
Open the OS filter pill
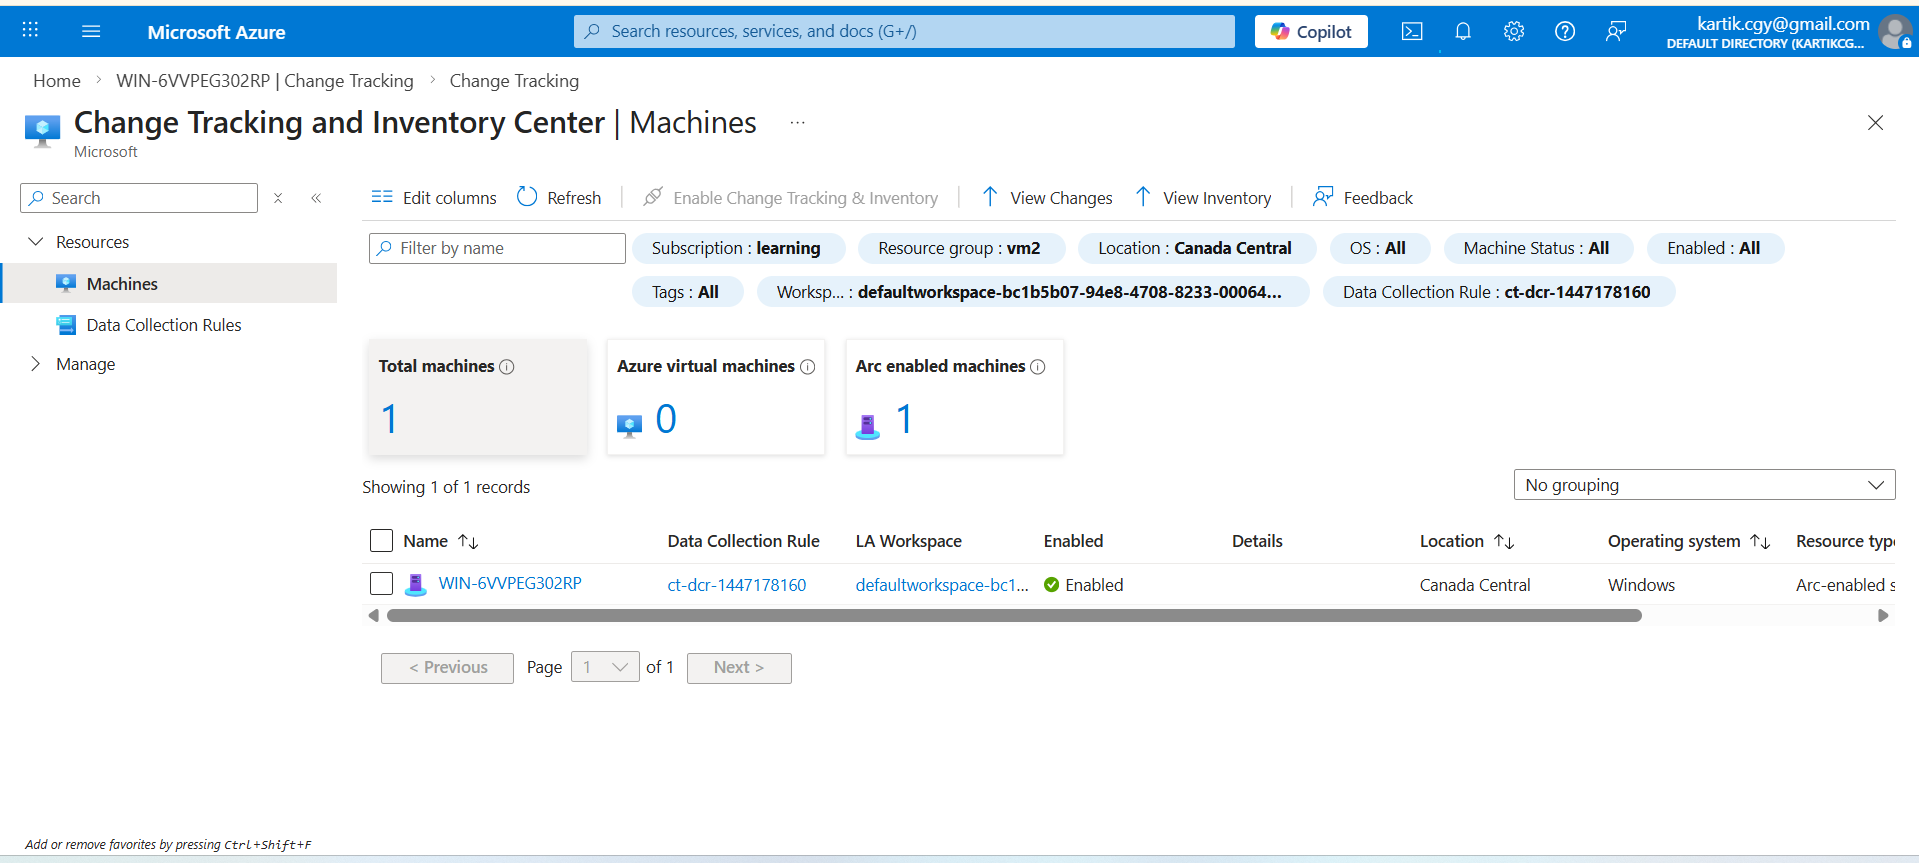pos(1378,248)
